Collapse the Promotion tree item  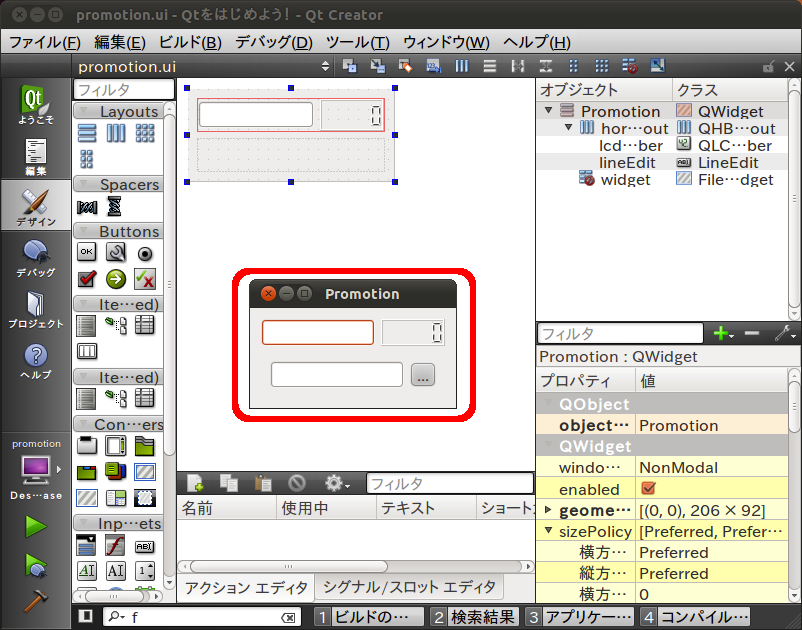(549, 111)
